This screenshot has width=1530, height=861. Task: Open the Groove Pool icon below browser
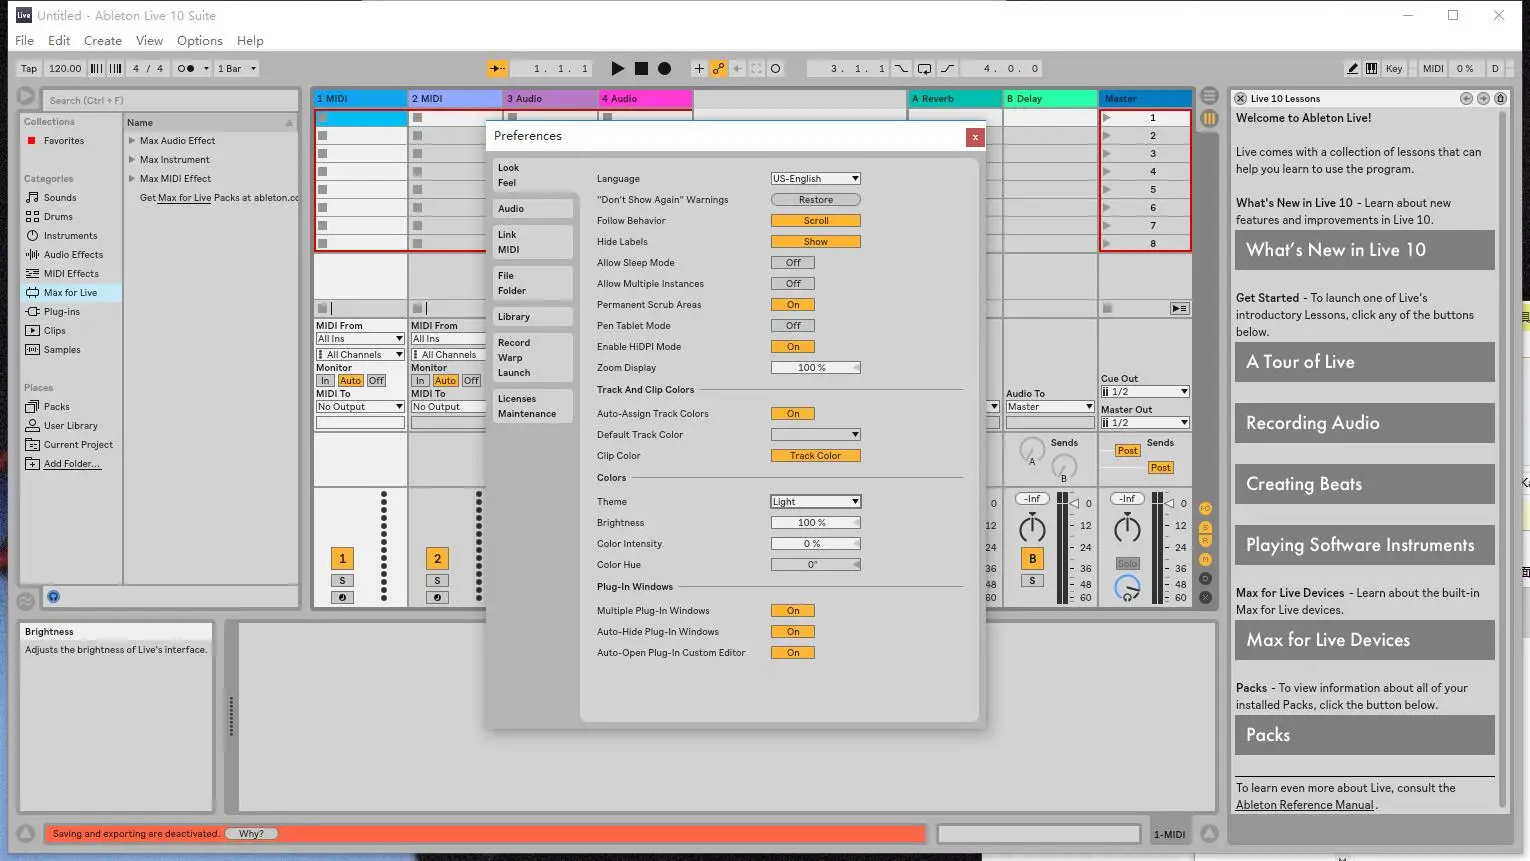pyautogui.click(x=26, y=601)
